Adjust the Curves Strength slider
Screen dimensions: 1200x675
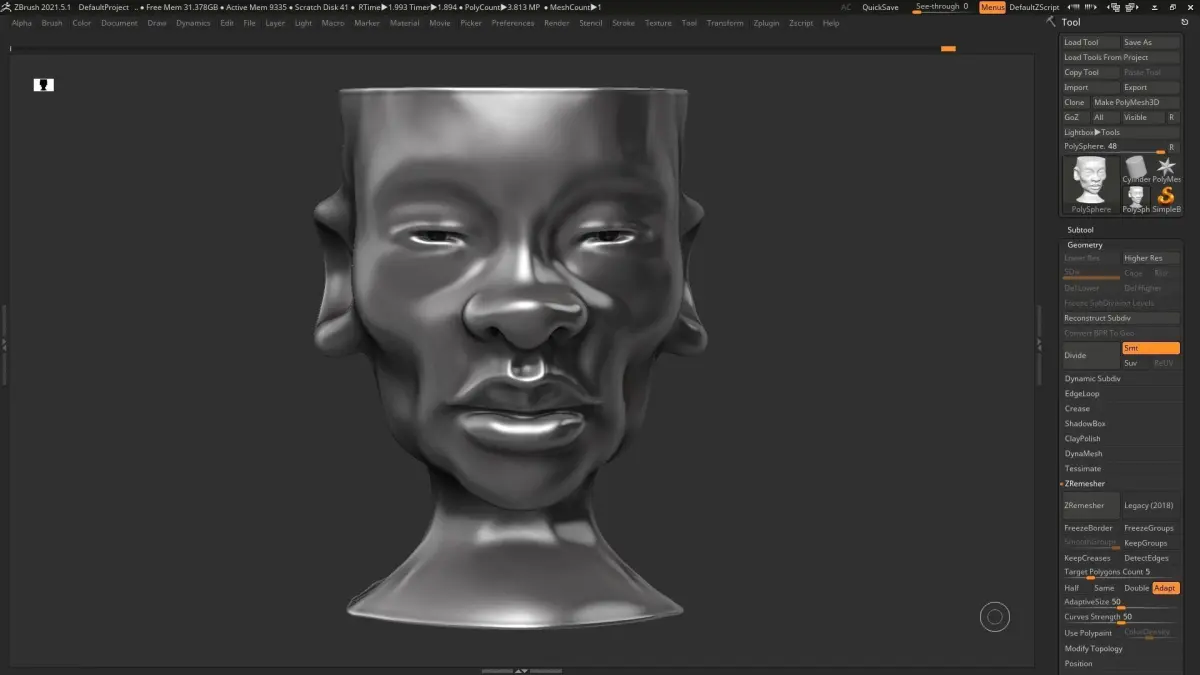coord(1121,618)
